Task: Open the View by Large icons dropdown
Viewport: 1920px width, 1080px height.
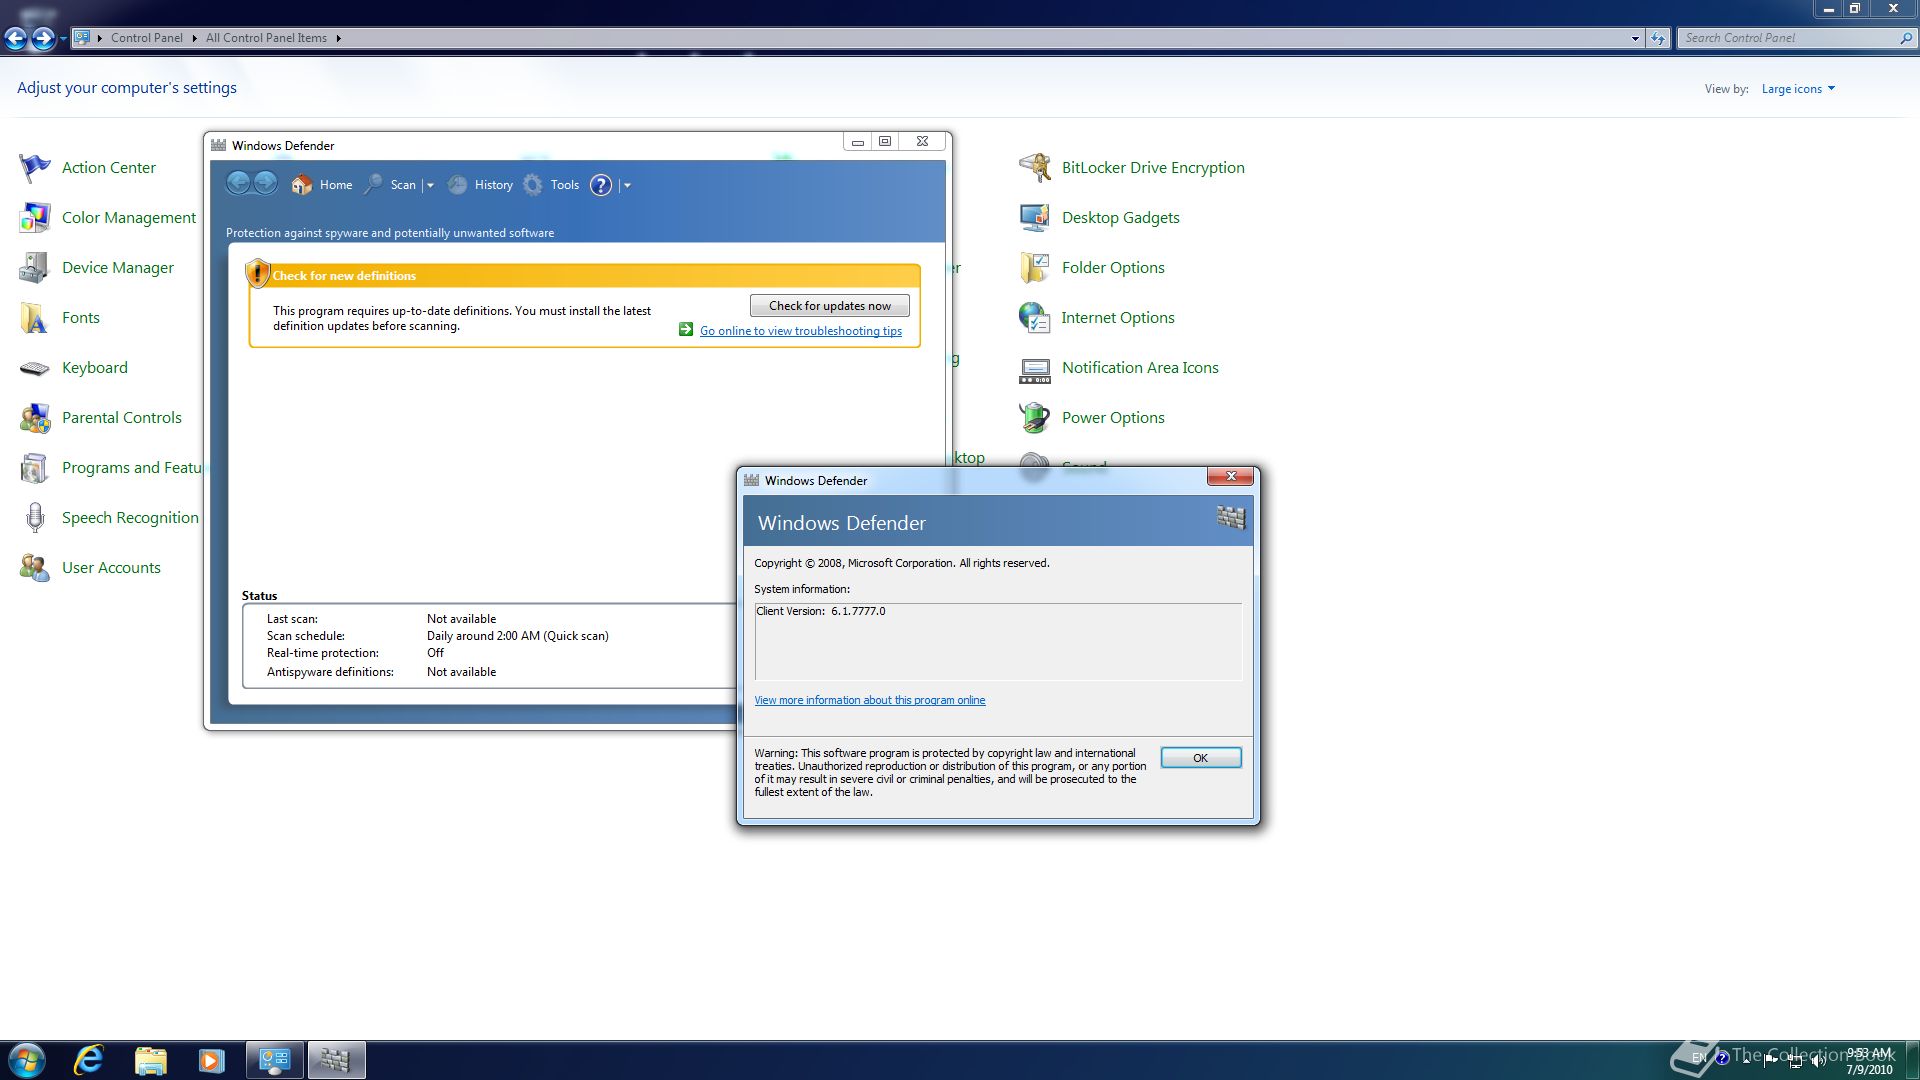Action: click(1798, 89)
